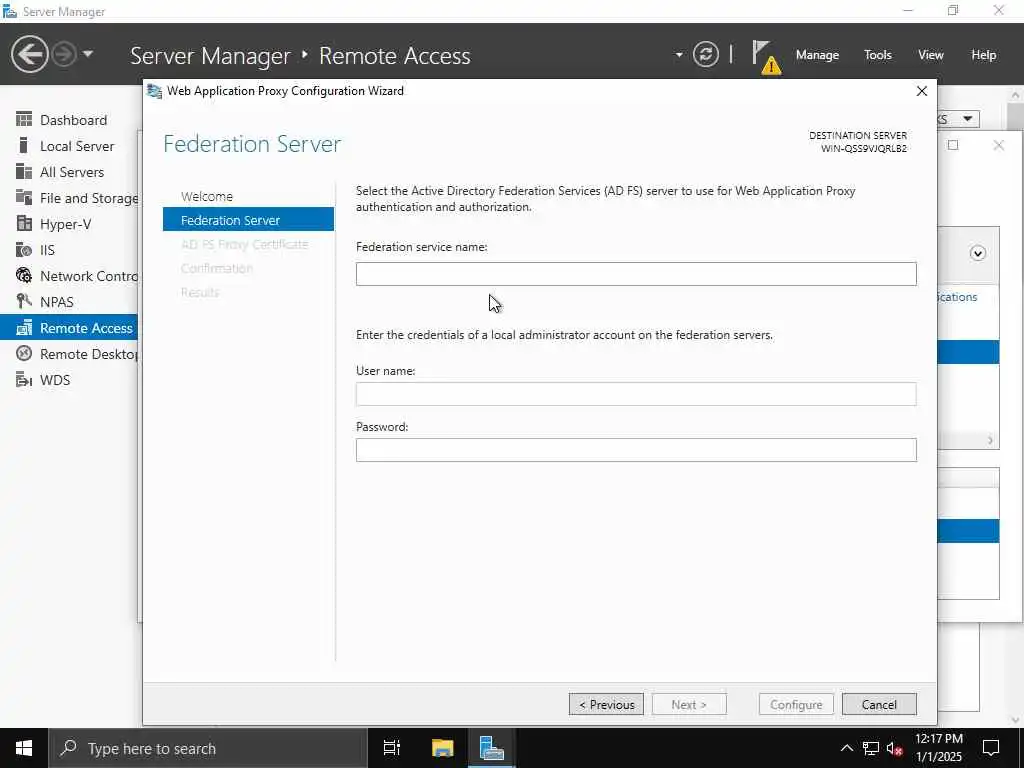Open the View menu
The width and height of the screenshot is (1024, 768).
(930, 55)
